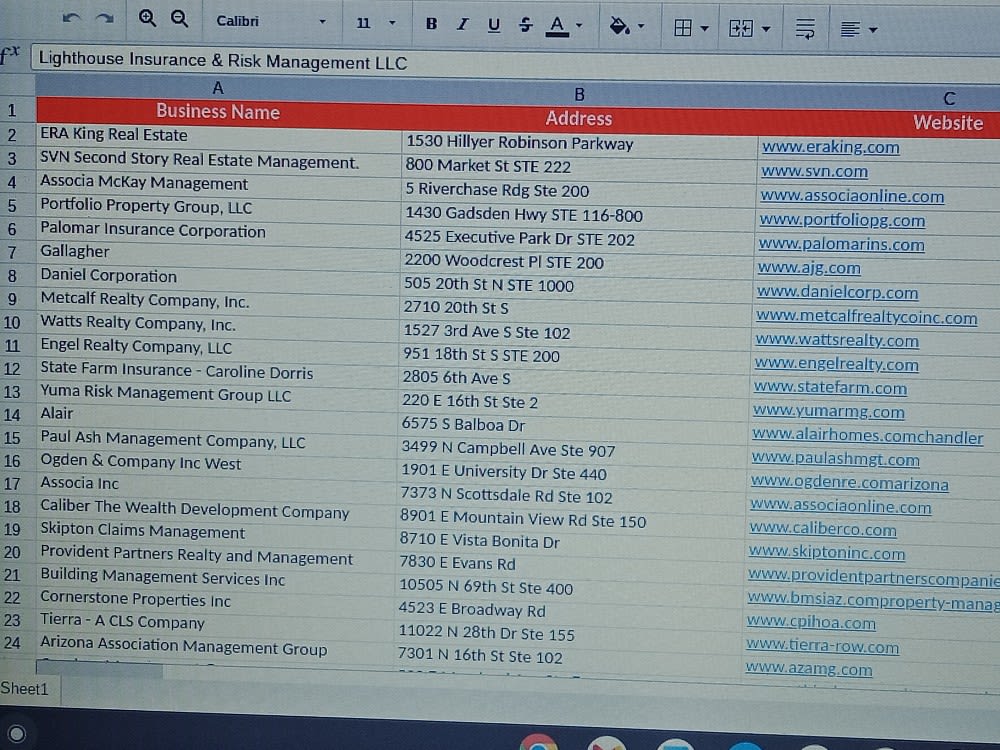This screenshot has height=750, width=1000.
Task: Apply the font color A icon
Action: pyautogui.click(x=557, y=26)
